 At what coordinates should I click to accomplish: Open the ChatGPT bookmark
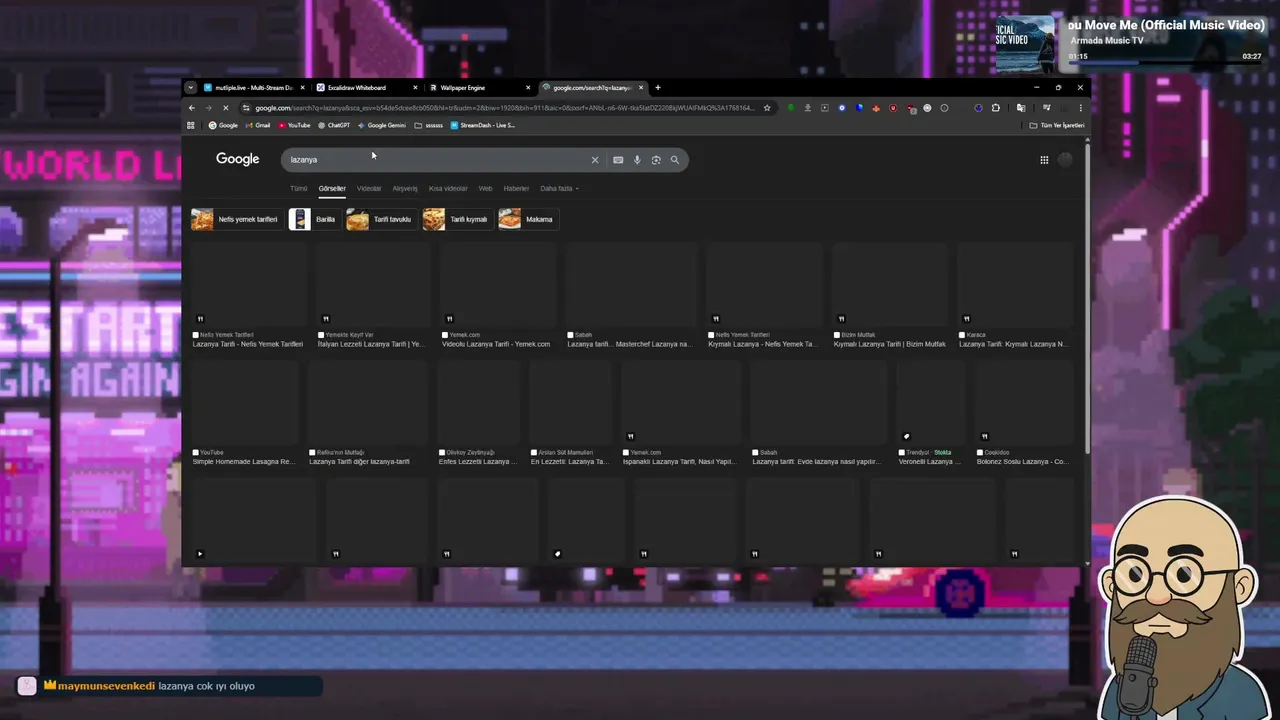coord(334,125)
